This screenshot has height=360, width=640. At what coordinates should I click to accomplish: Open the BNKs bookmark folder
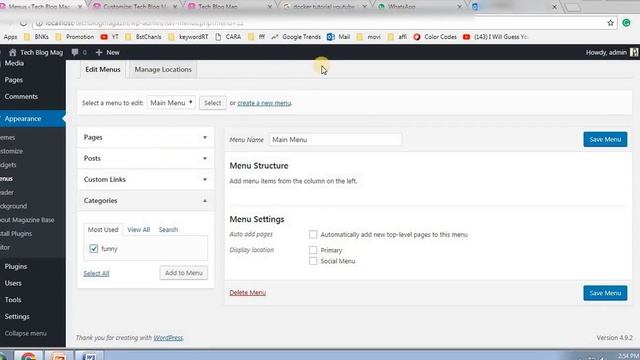36,37
